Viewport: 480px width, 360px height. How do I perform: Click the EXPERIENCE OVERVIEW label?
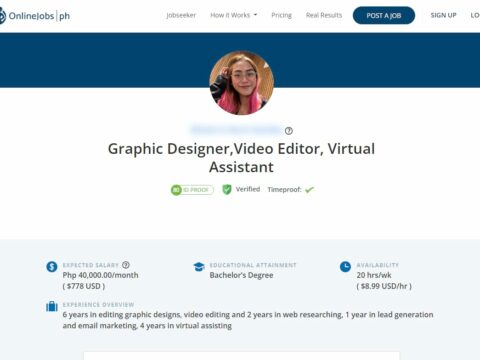click(98, 305)
